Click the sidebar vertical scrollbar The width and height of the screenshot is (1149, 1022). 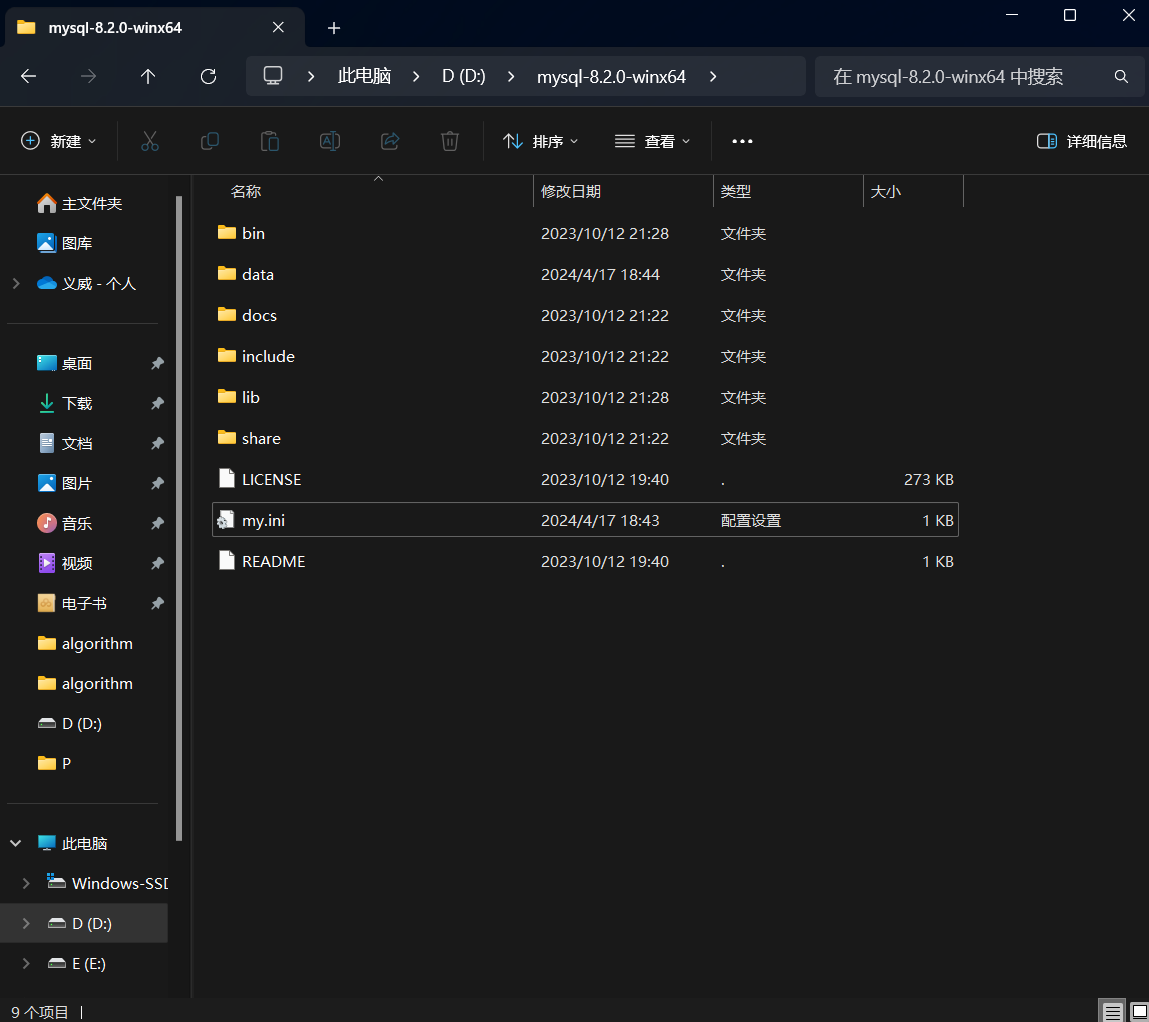click(x=179, y=519)
